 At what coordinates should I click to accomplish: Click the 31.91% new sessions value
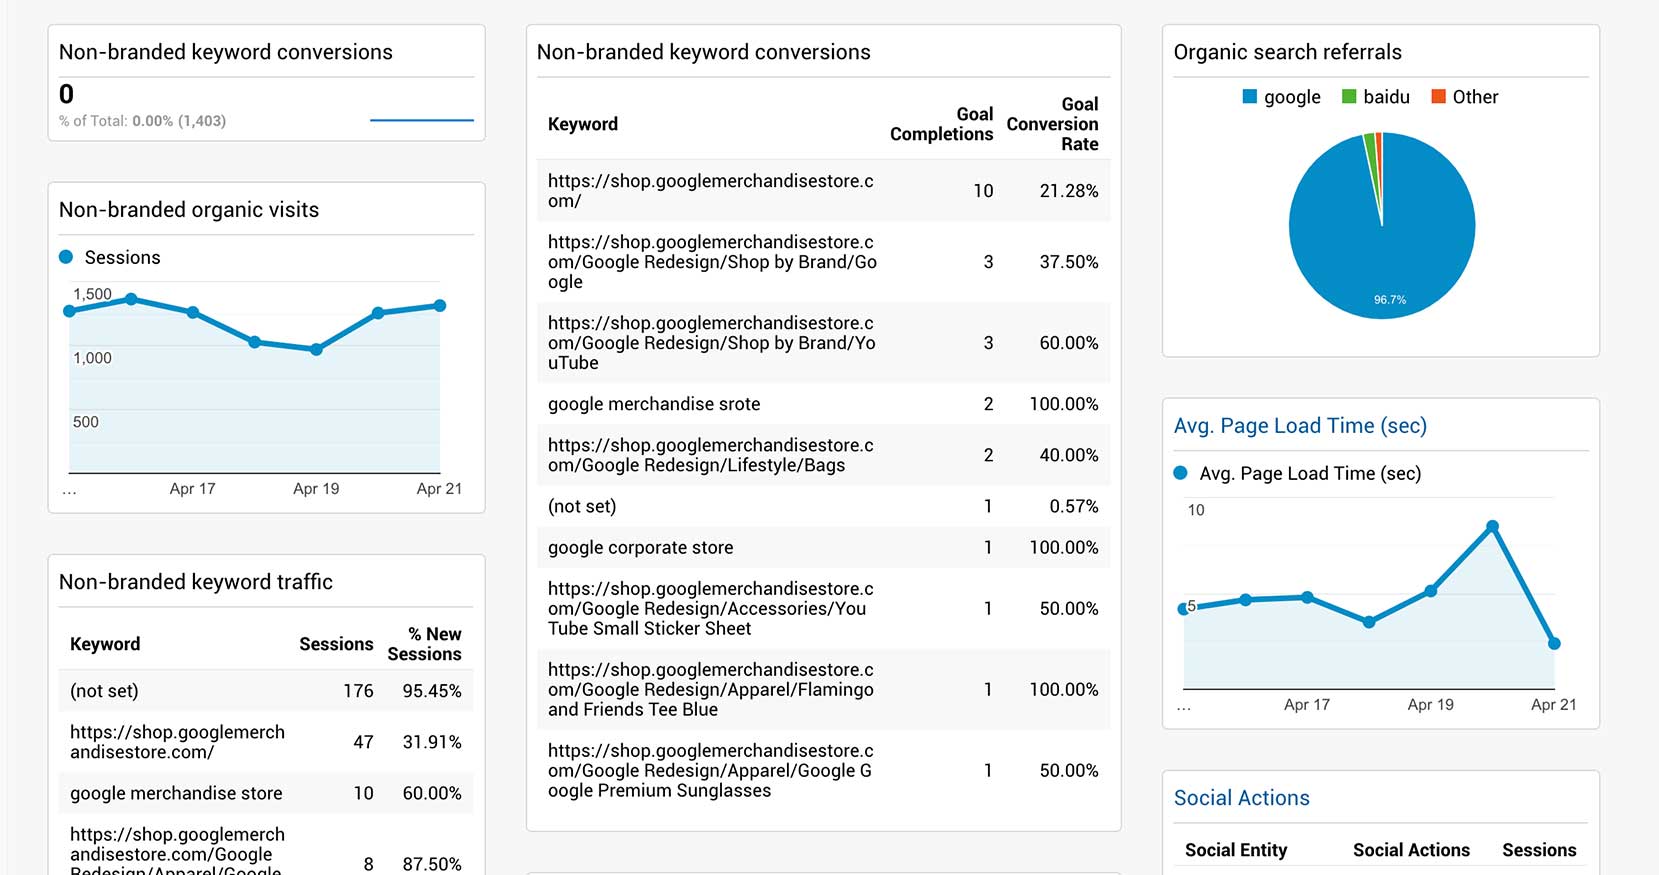click(x=432, y=742)
